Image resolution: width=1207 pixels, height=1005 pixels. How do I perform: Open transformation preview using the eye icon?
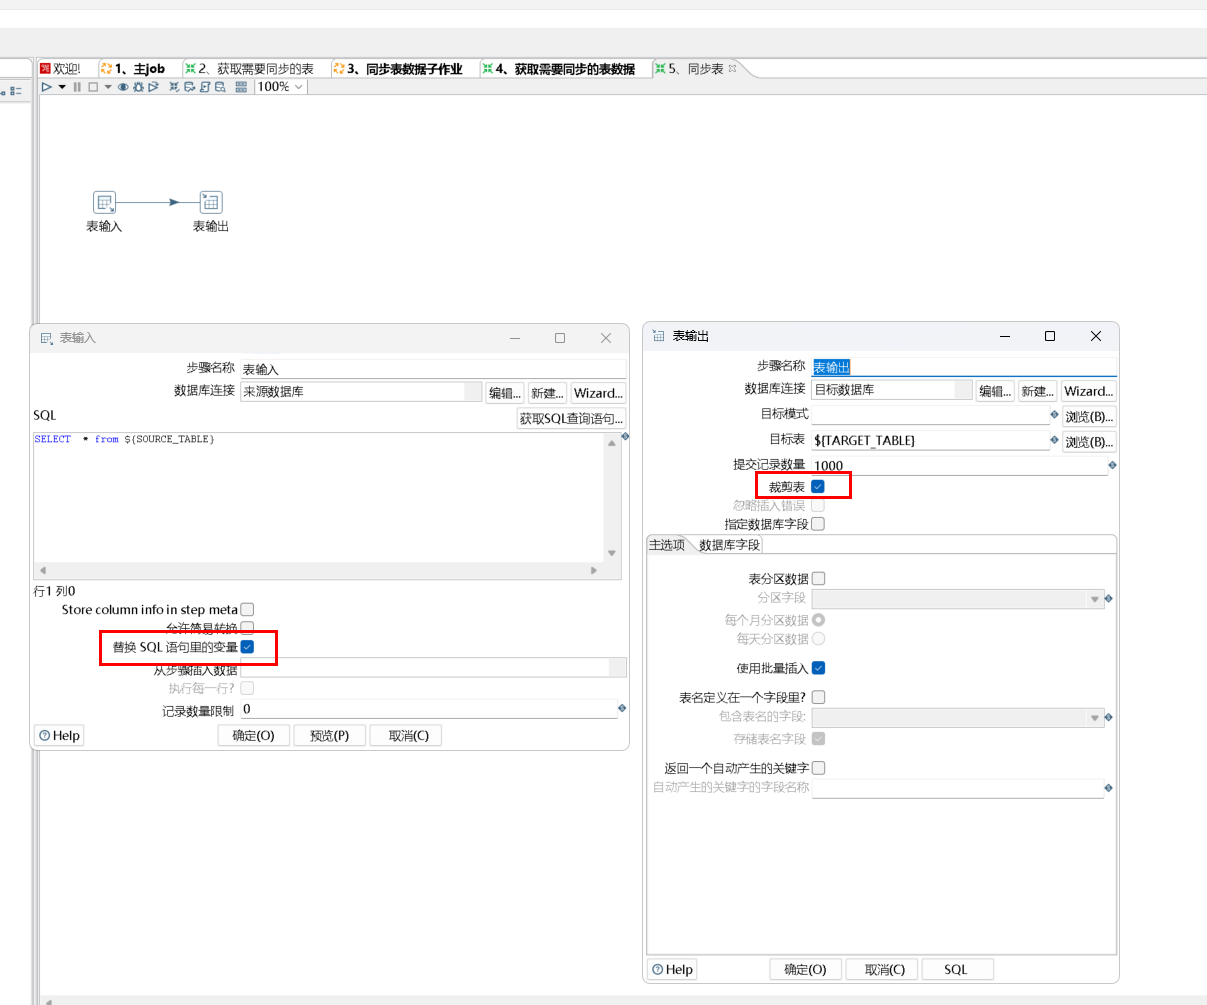click(x=123, y=88)
